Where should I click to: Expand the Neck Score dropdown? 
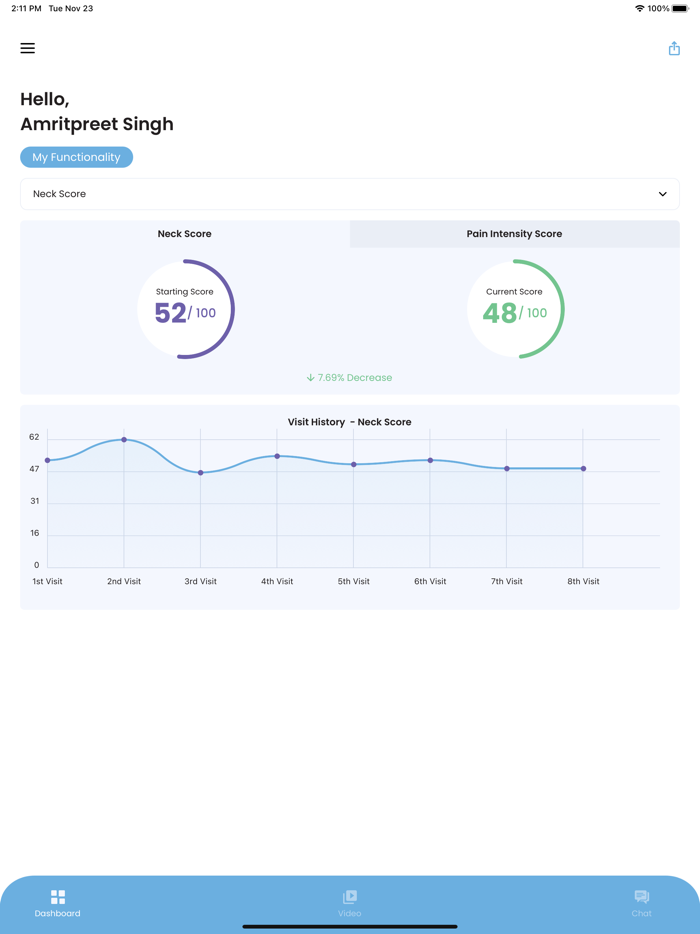tap(350, 194)
